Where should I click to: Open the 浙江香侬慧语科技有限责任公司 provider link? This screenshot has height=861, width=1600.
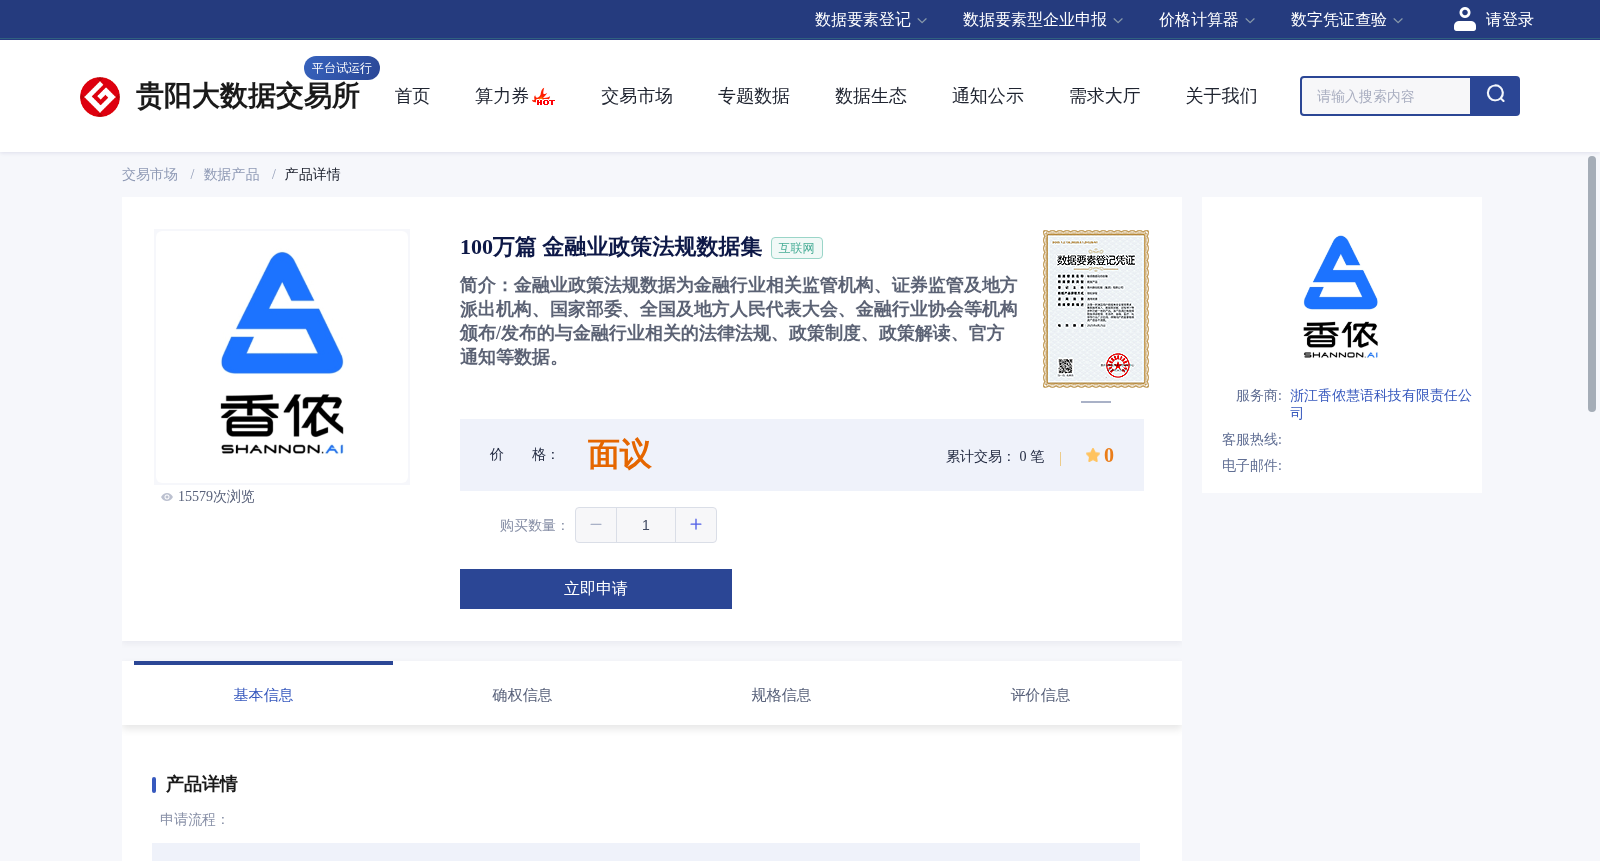coord(1381,404)
